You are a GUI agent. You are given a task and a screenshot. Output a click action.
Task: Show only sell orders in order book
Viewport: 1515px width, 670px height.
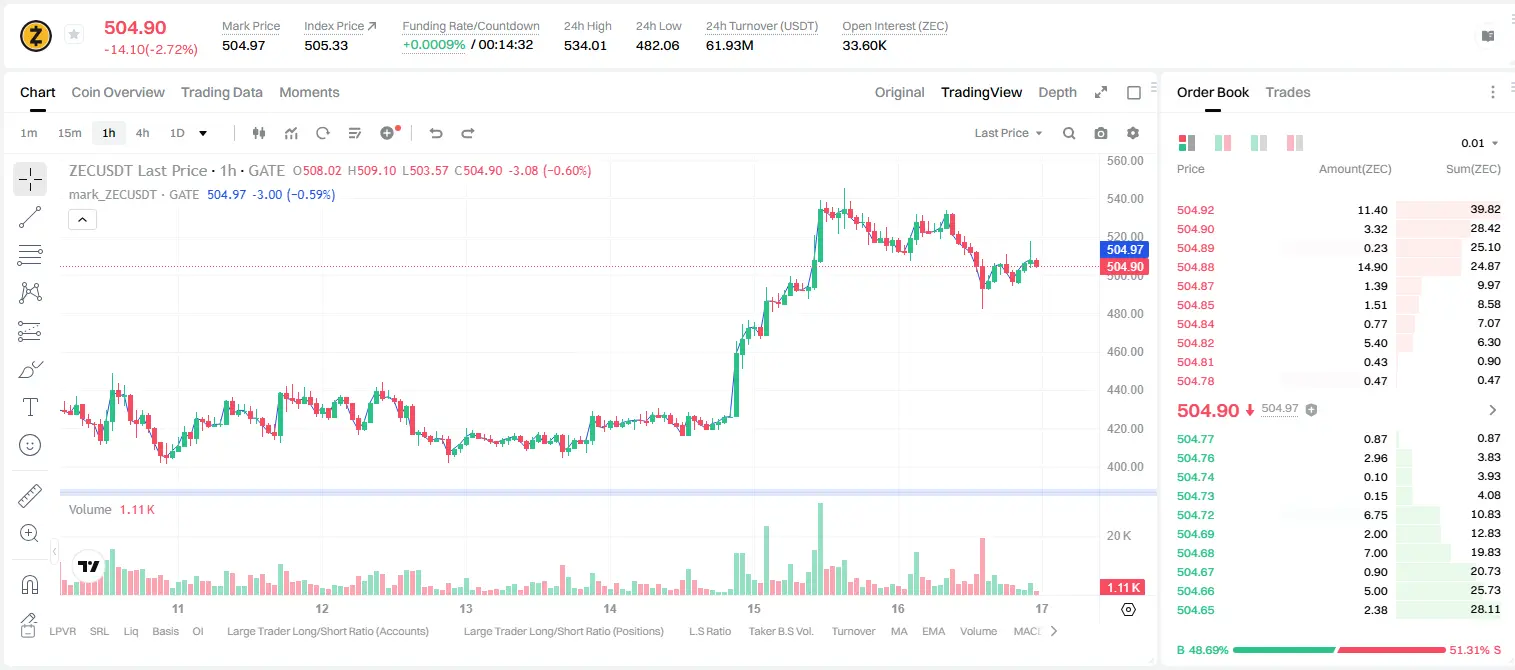tap(1294, 143)
